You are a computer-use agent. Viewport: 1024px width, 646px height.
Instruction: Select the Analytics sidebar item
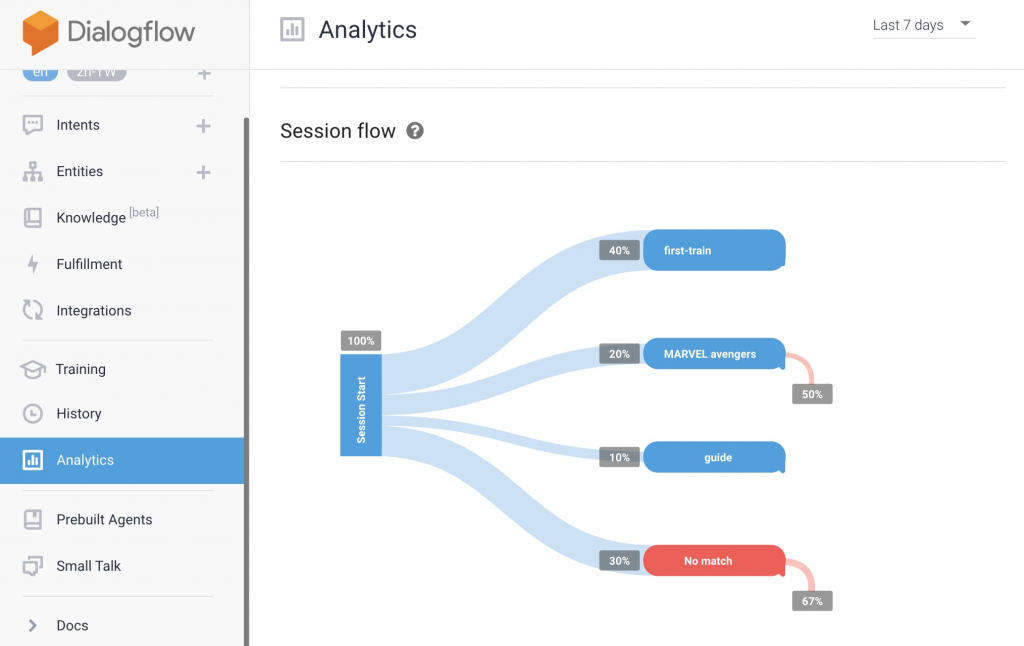pyautogui.click(x=85, y=460)
